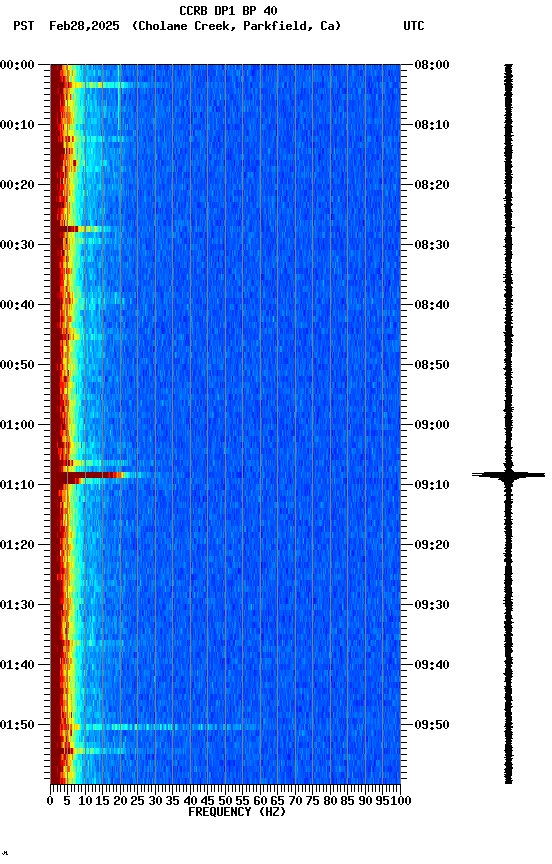Click the 08:50 UTC time label
The width and height of the screenshot is (552, 864).
[x=432, y=365]
